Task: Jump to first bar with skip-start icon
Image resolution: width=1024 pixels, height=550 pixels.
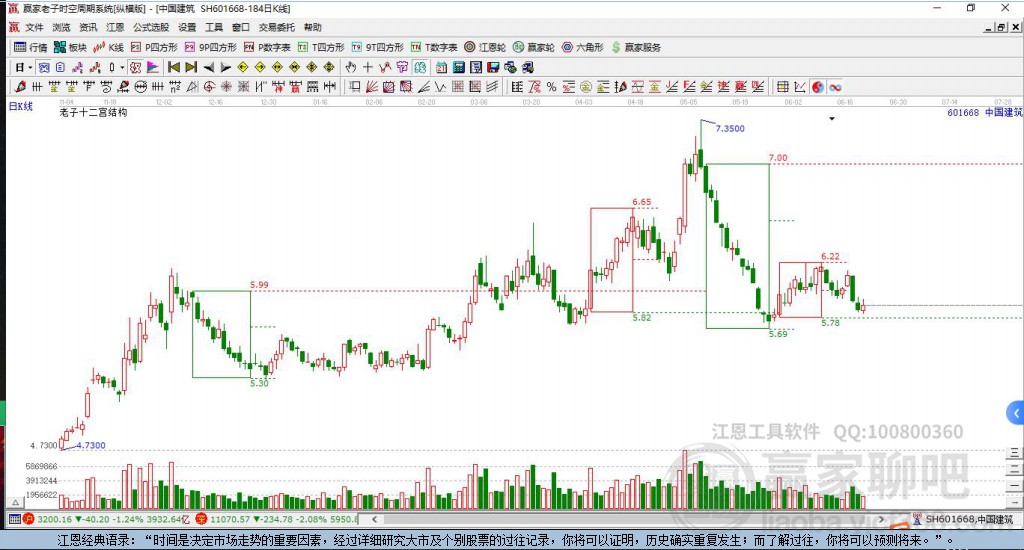Action: point(174,67)
